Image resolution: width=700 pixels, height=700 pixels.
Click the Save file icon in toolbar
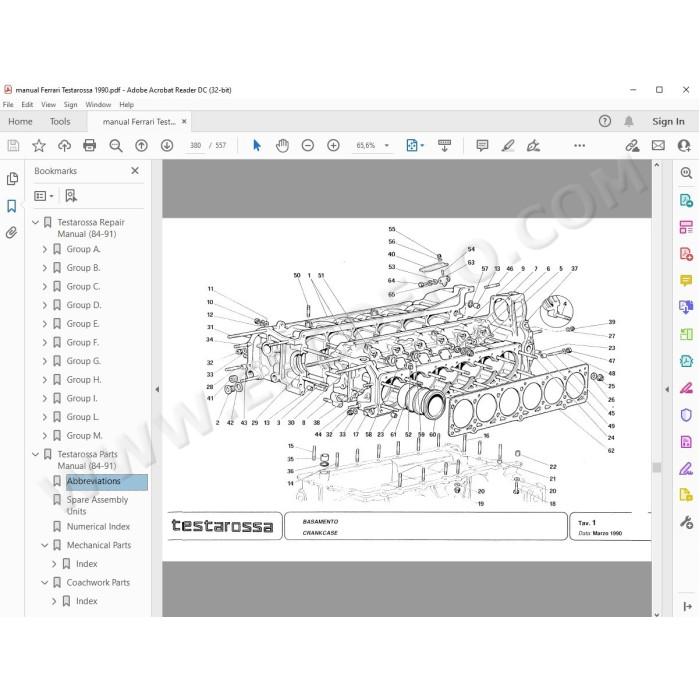pos(13,146)
